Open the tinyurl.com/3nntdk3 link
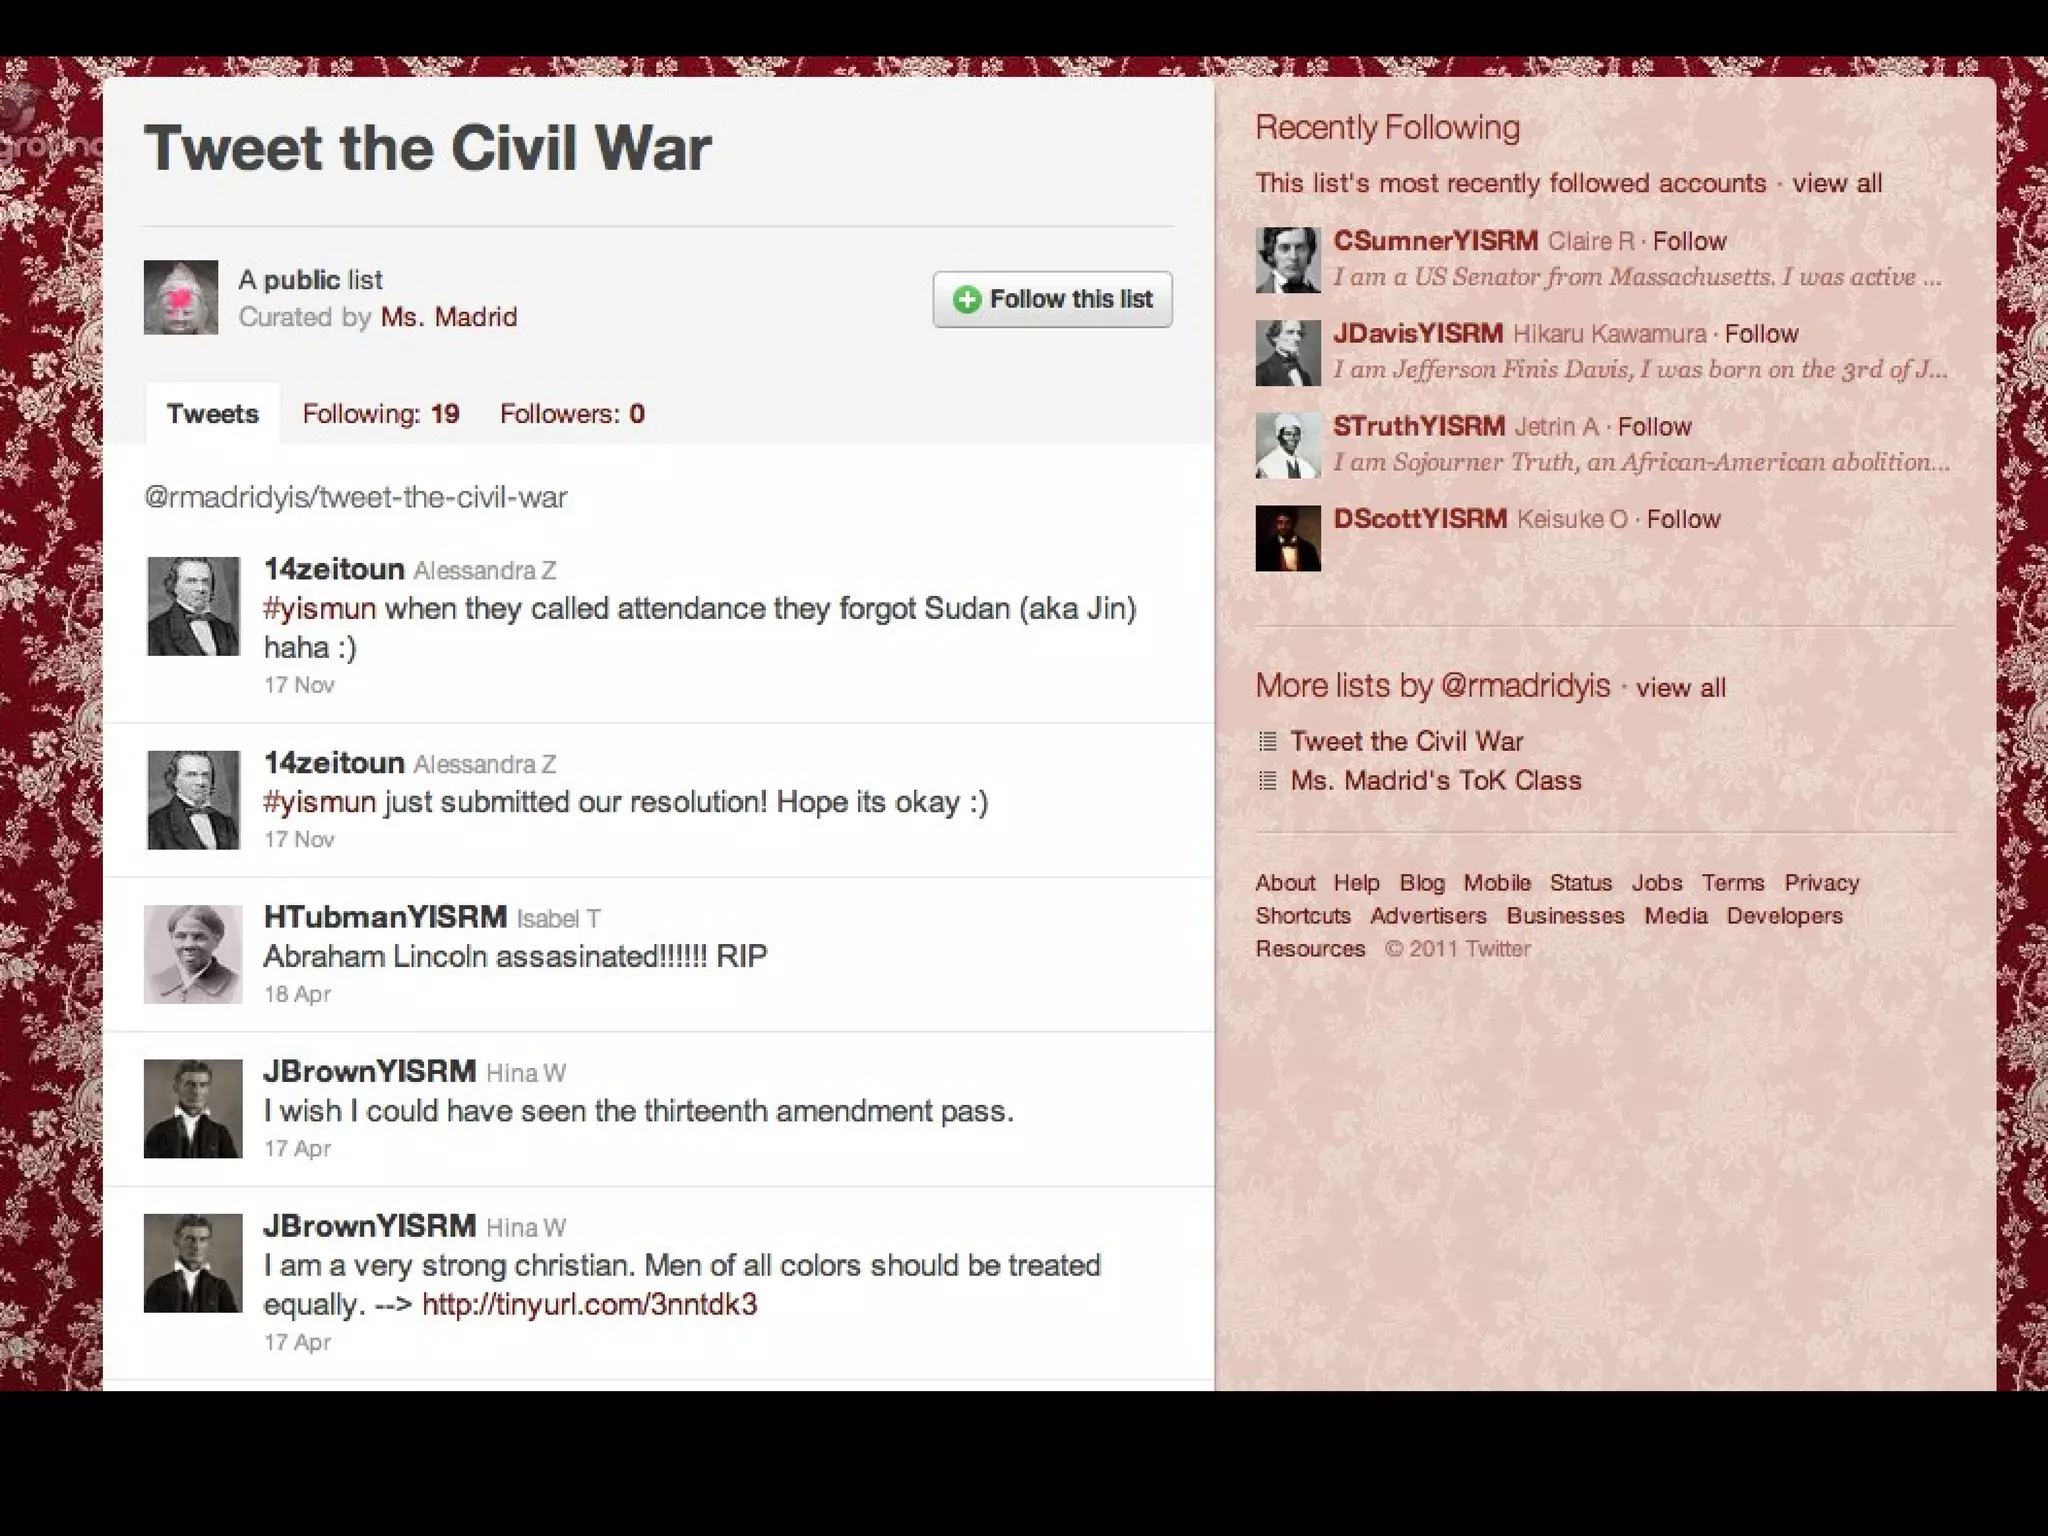 point(590,1304)
